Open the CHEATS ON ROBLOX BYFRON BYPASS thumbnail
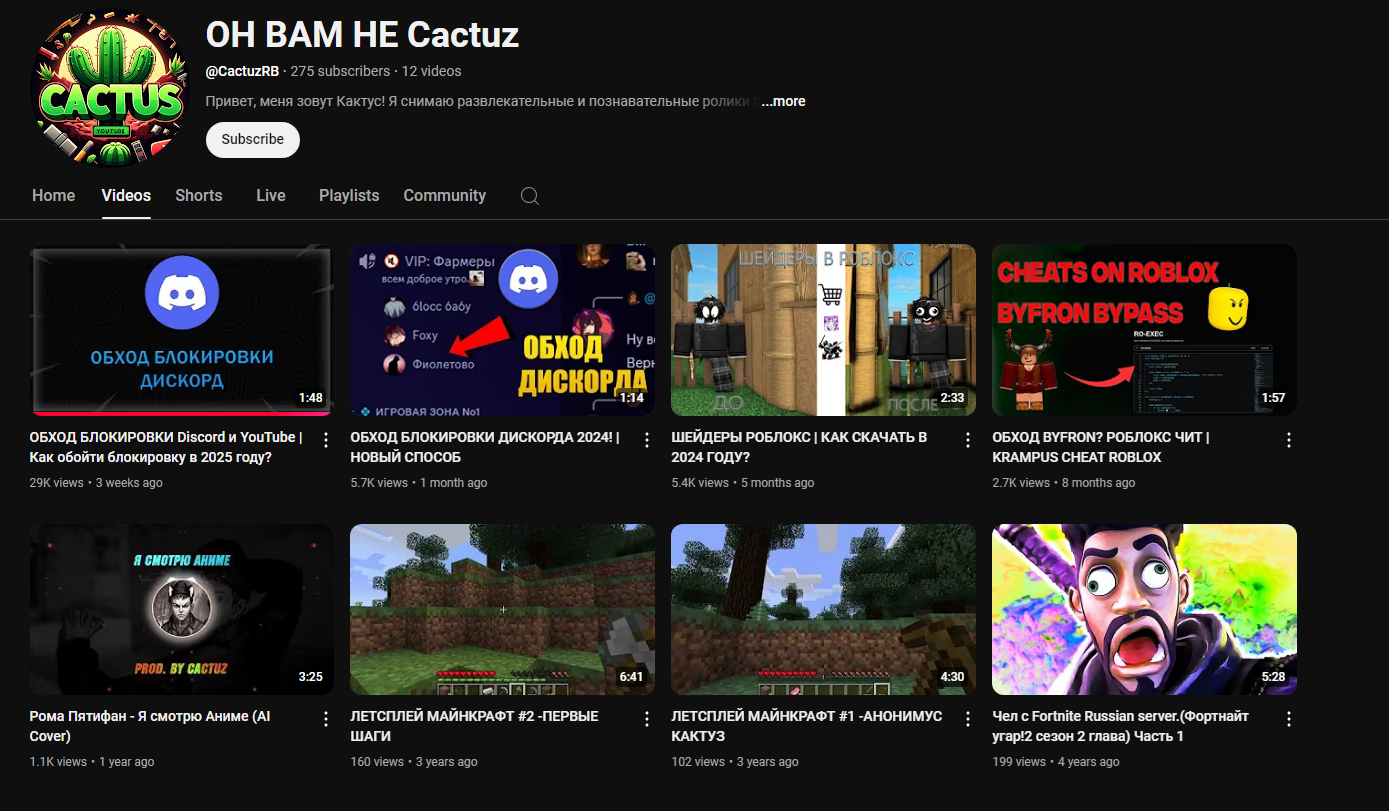 click(x=1145, y=330)
